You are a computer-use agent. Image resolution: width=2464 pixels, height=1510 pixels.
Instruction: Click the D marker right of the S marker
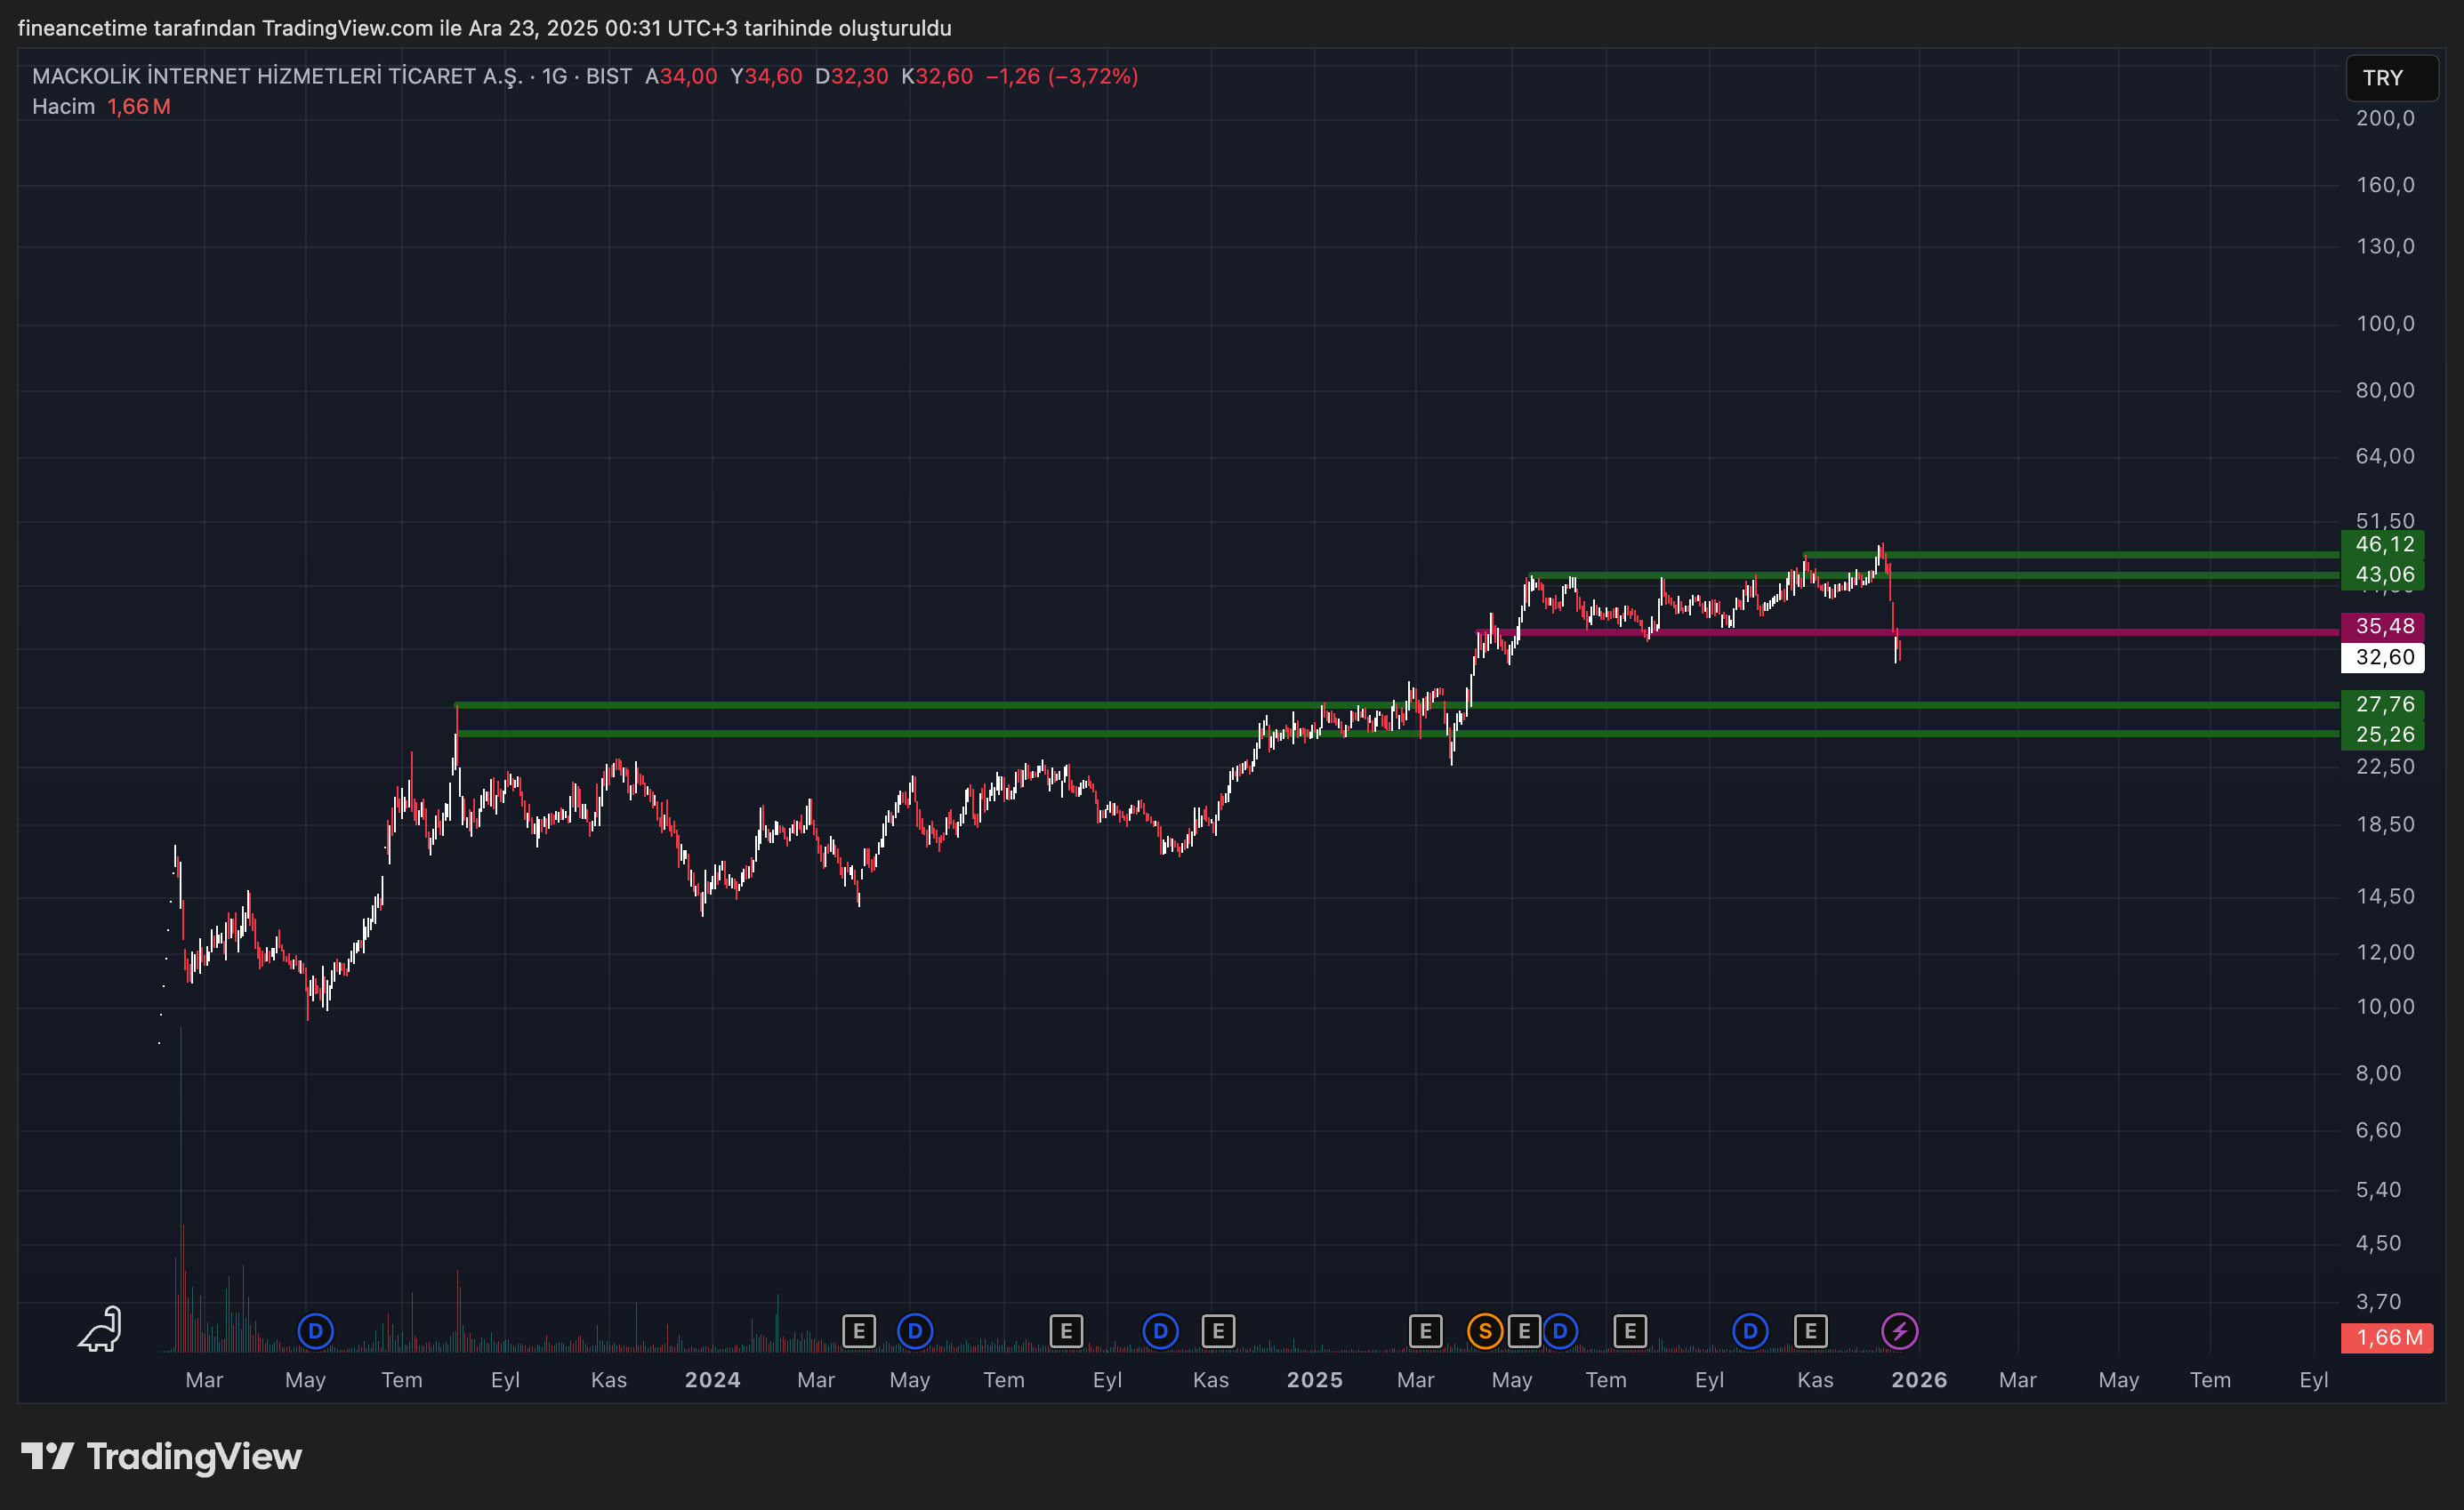pos(1560,1331)
